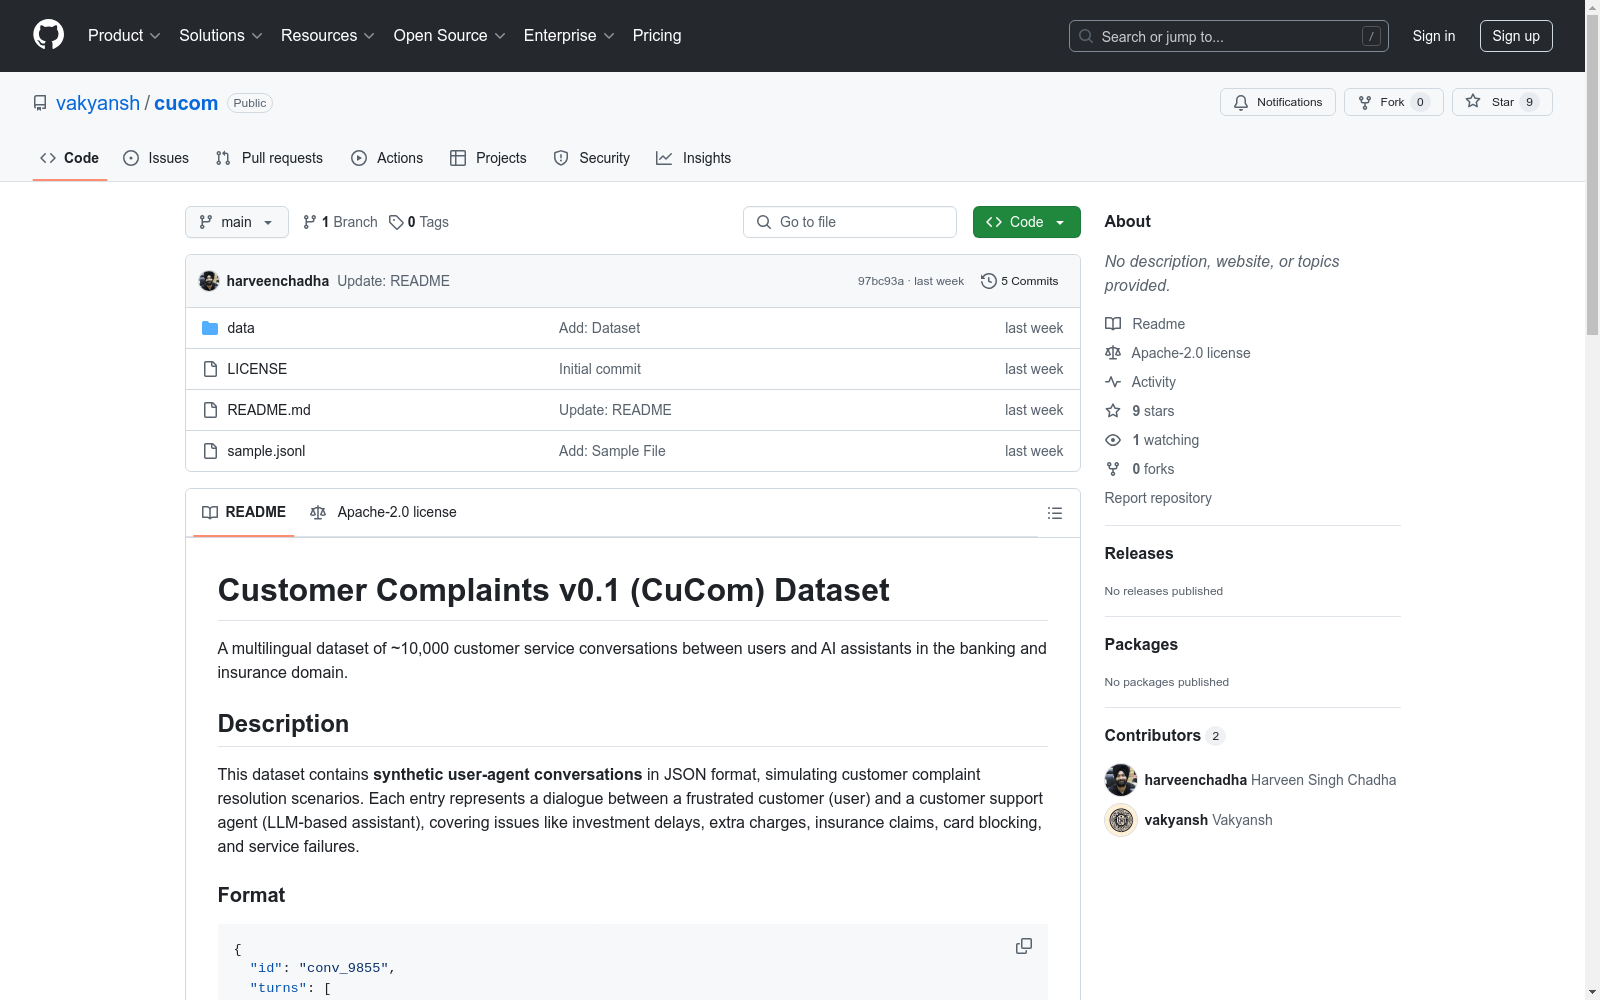Click the Go to file search field
The height and width of the screenshot is (1000, 1600).
click(850, 222)
